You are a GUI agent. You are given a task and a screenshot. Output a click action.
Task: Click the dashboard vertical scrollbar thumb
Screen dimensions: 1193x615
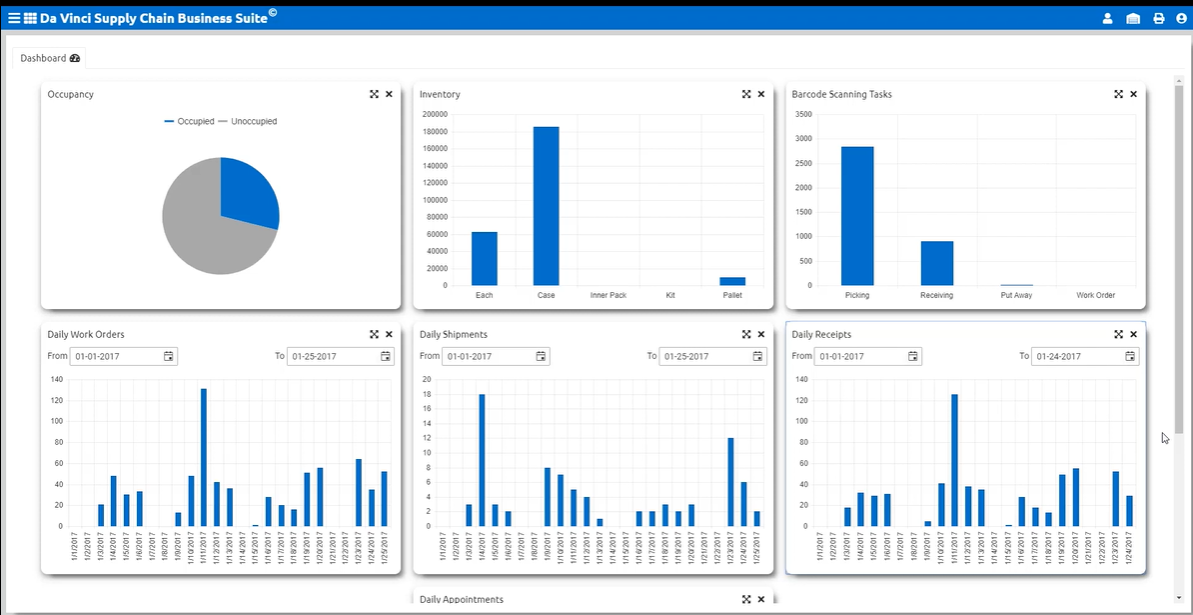coord(1180,260)
